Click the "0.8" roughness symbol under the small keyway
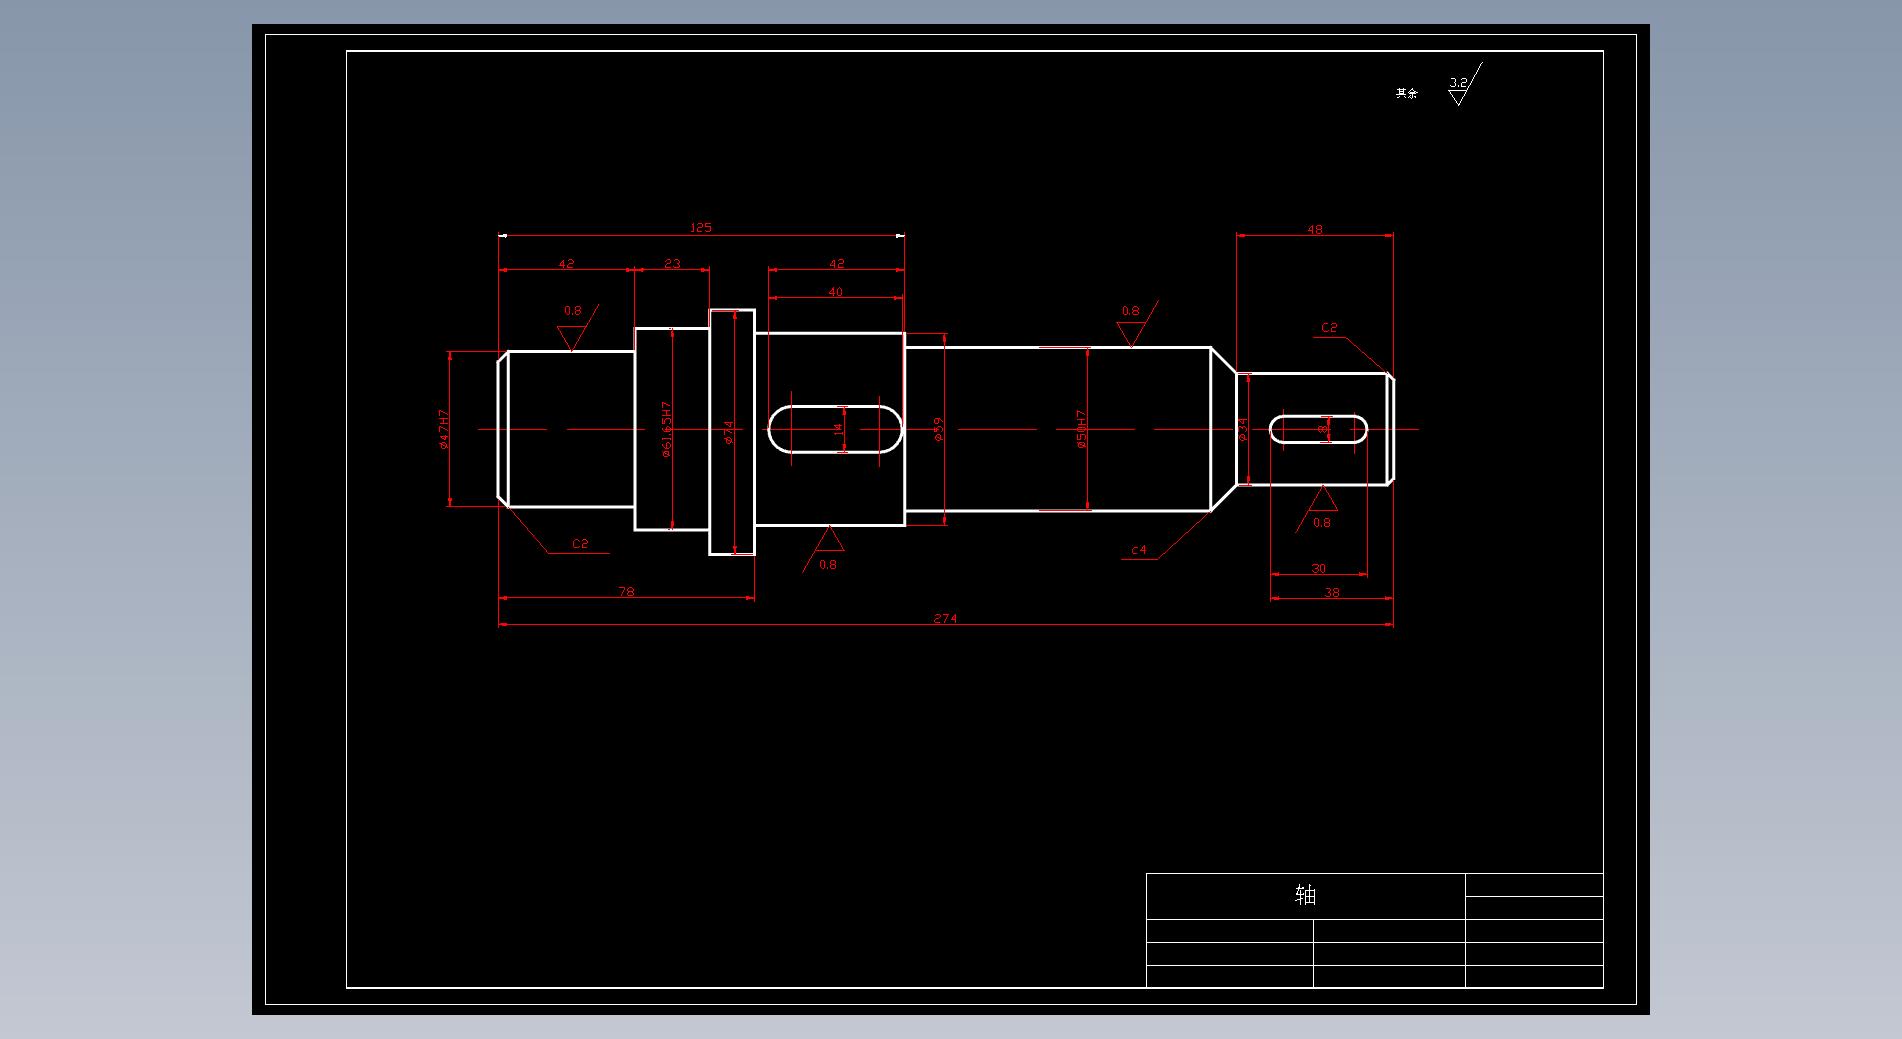 (1318, 508)
